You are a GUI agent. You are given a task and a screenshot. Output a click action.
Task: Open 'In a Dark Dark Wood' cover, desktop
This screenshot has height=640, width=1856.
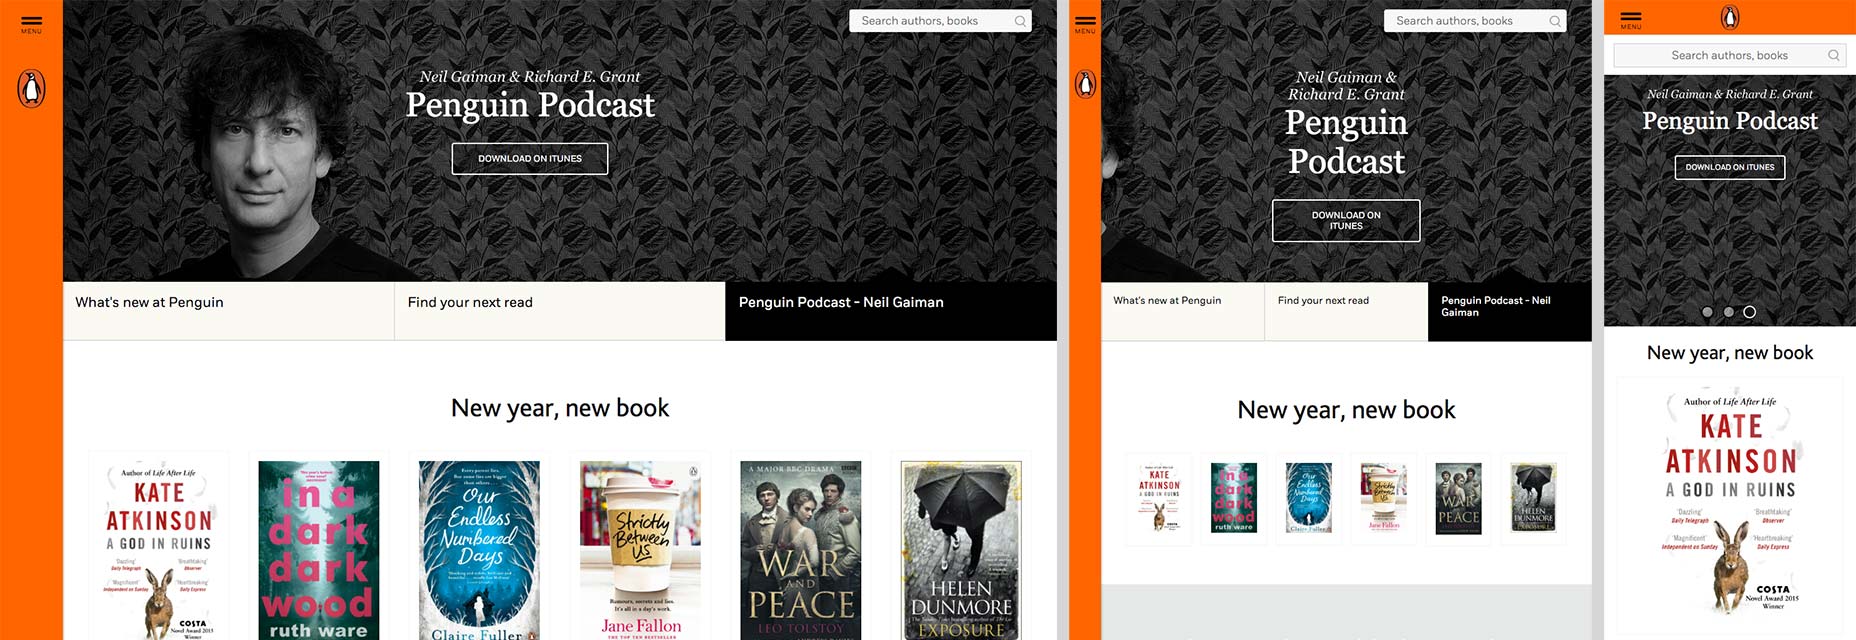point(319,550)
